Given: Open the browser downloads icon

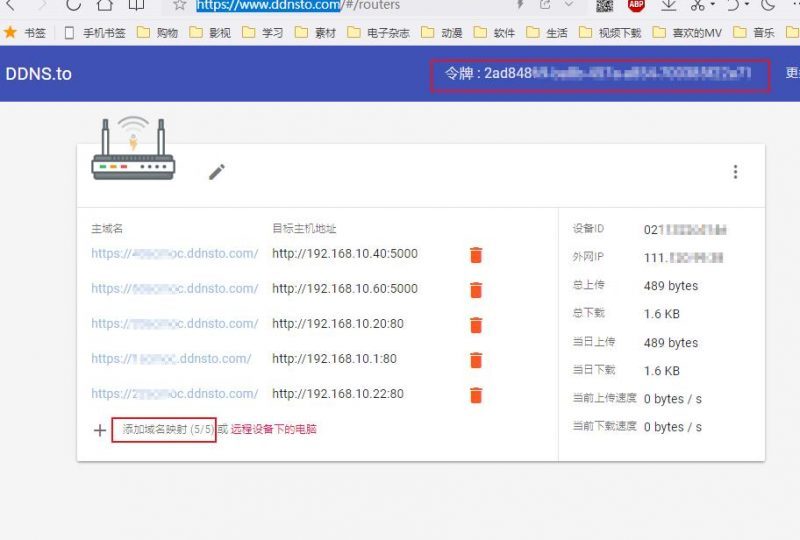Looking at the screenshot, I should pos(669,5).
